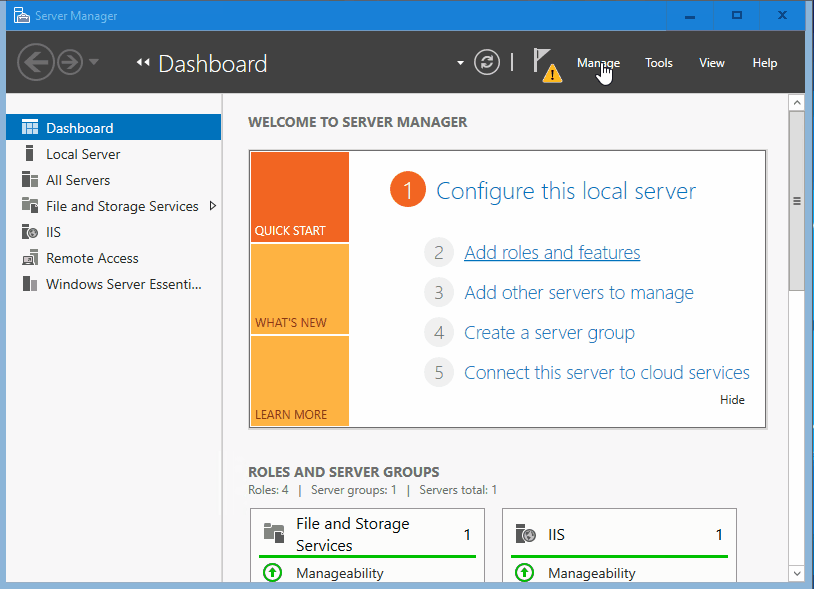Hide the Welcome quick start panel
The height and width of the screenshot is (589, 814).
point(732,399)
